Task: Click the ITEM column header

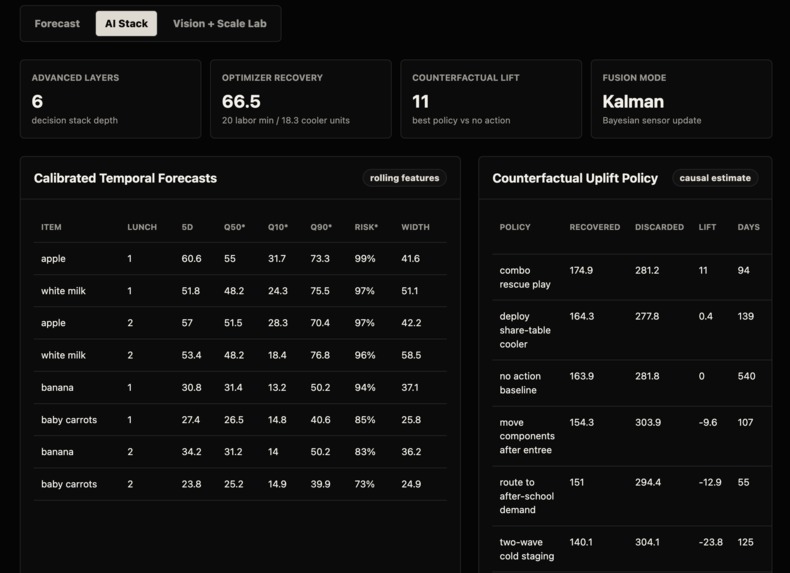Action: (x=51, y=227)
